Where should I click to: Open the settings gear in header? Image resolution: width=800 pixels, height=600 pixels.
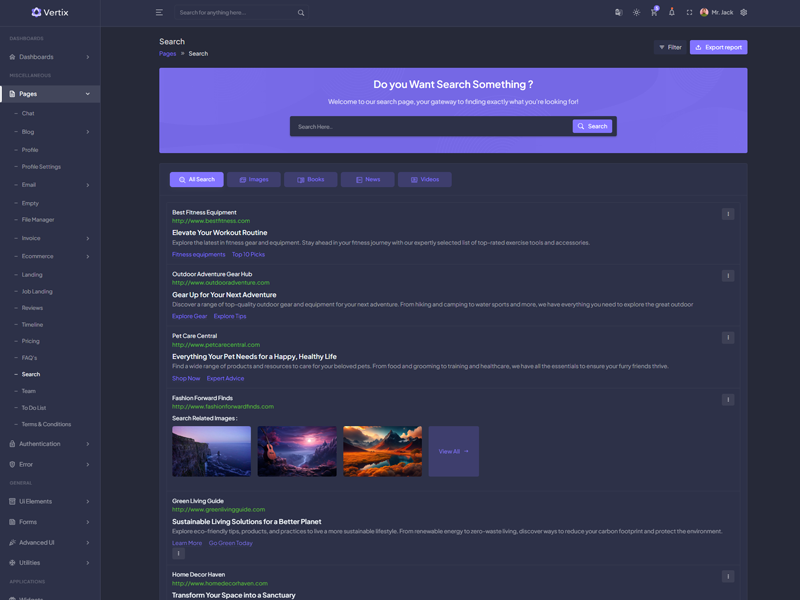[x=743, y=13]
